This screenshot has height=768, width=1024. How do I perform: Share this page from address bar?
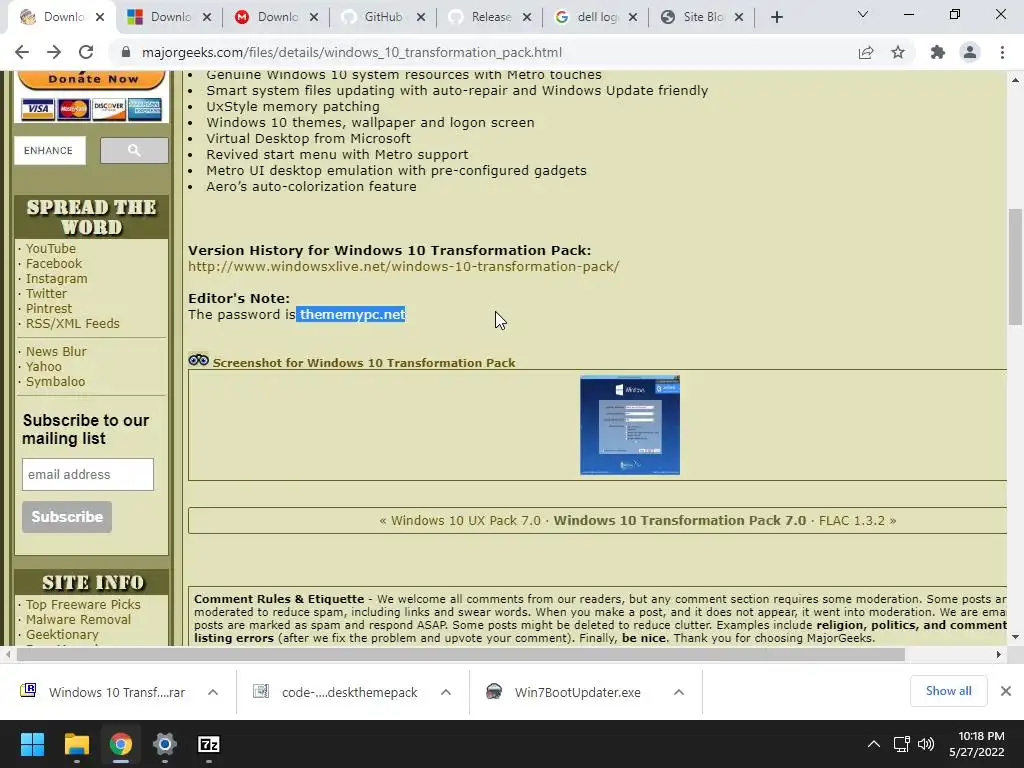(866, 52)
